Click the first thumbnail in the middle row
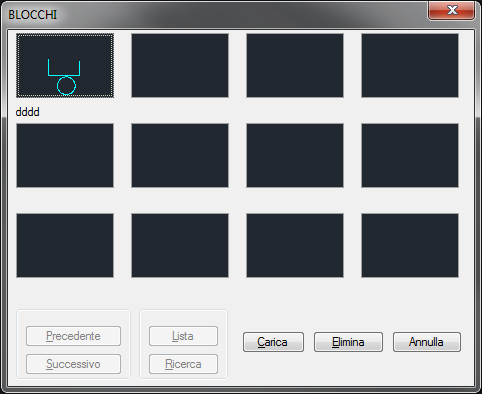This screenshot has height=394, width=482. [x=65, y=155]
